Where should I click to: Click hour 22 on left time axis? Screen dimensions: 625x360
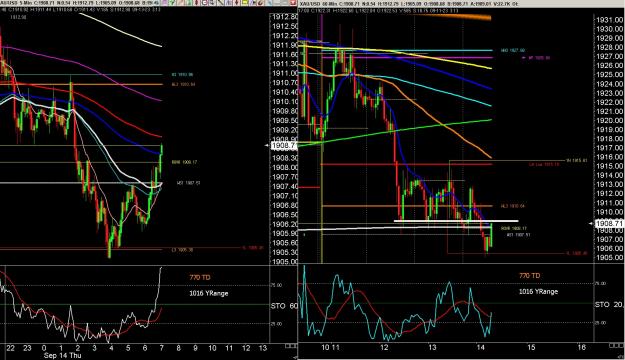click(x=10, y=348)
